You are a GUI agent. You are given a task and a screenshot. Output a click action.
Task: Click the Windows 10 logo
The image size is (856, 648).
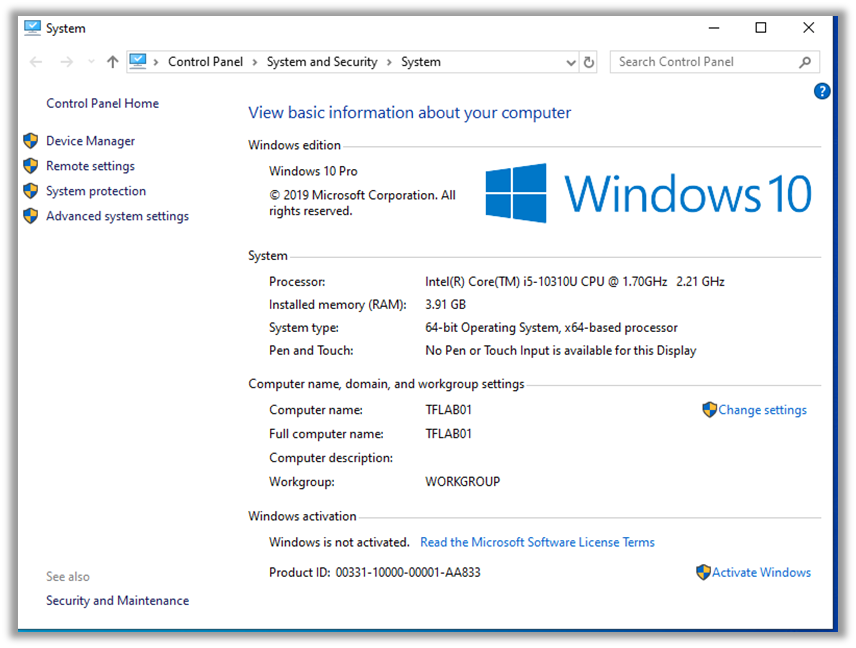pyautogui.click(x=648, y=193)
